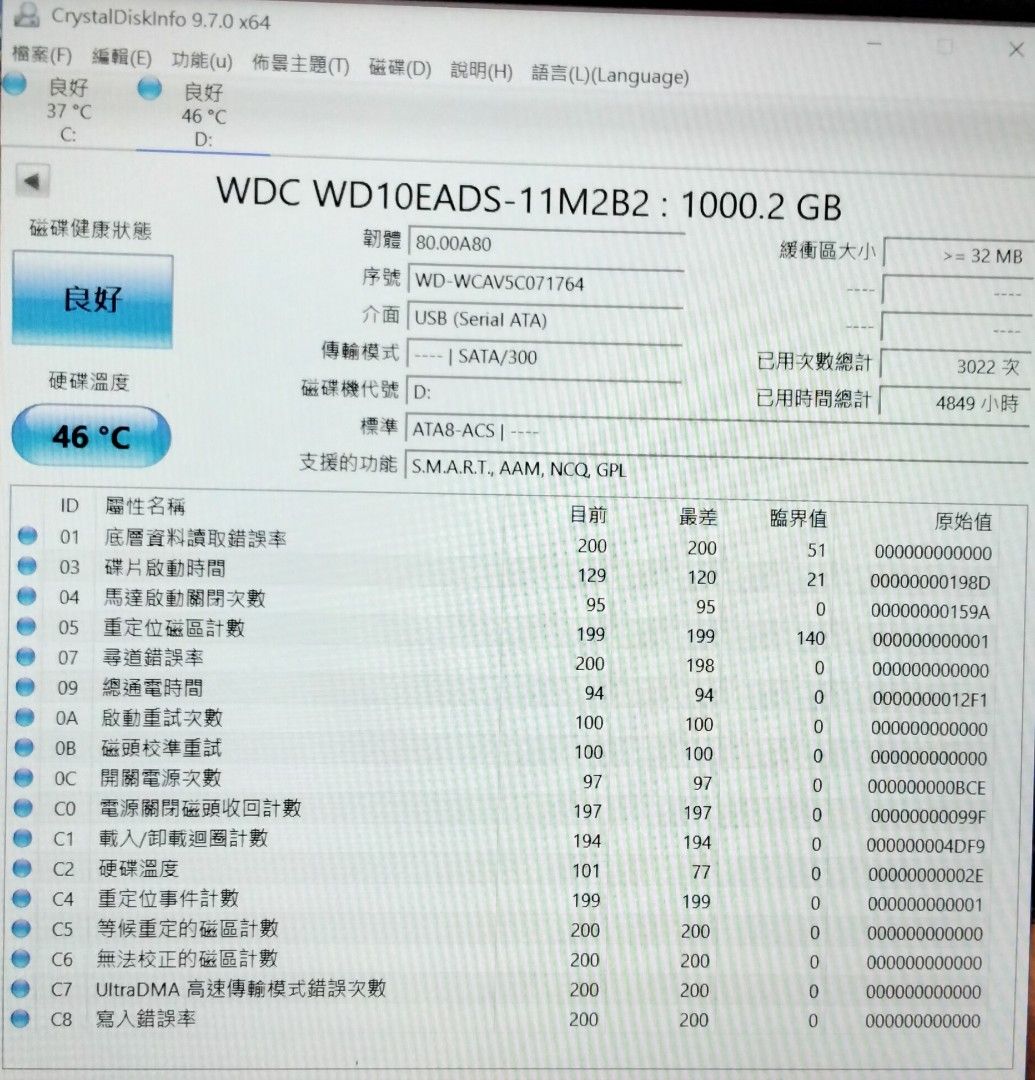Click the transfer mode field SATA/300
This screenshot has height=1080, width=1035.
click(544, 357)
